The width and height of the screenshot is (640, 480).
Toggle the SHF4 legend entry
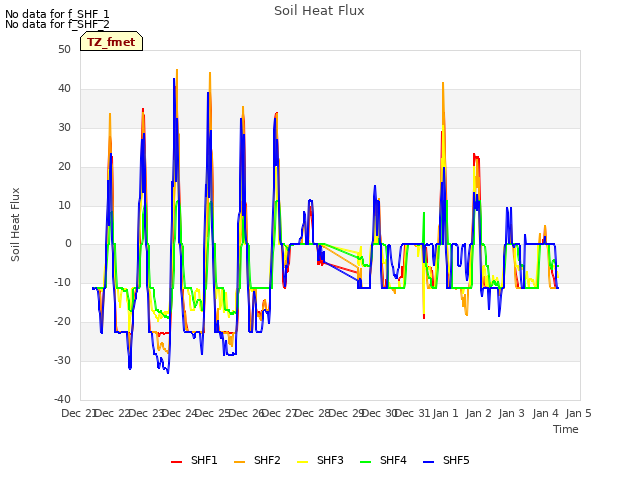[x=383, y=460]
